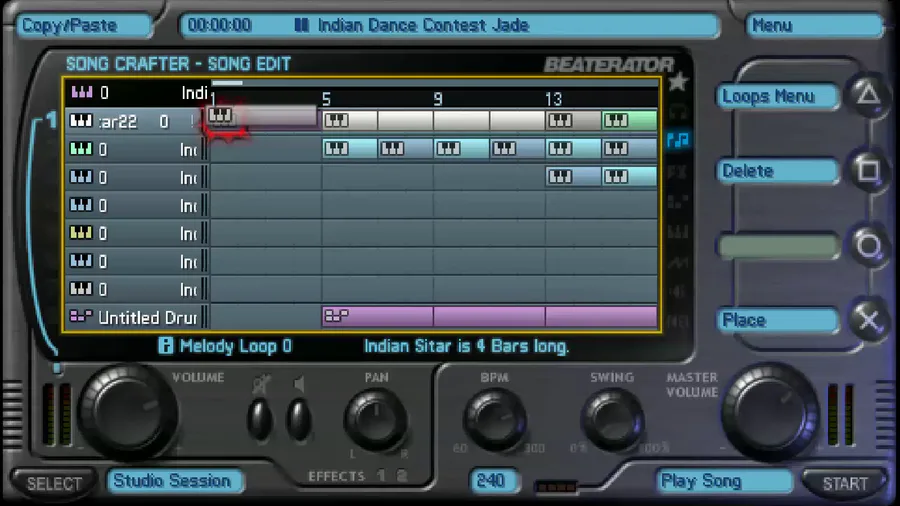Screen dimensions: 900x506
Task: Click the triangle button beside Loops Menu
Action: 868,95
